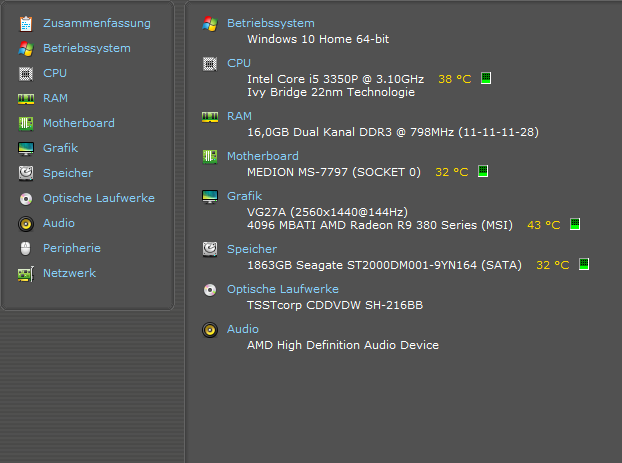This screenshot has height=463, width=622.
Task: Open the Betriebssystem heading link in summary
Action: tap(270, 23)
